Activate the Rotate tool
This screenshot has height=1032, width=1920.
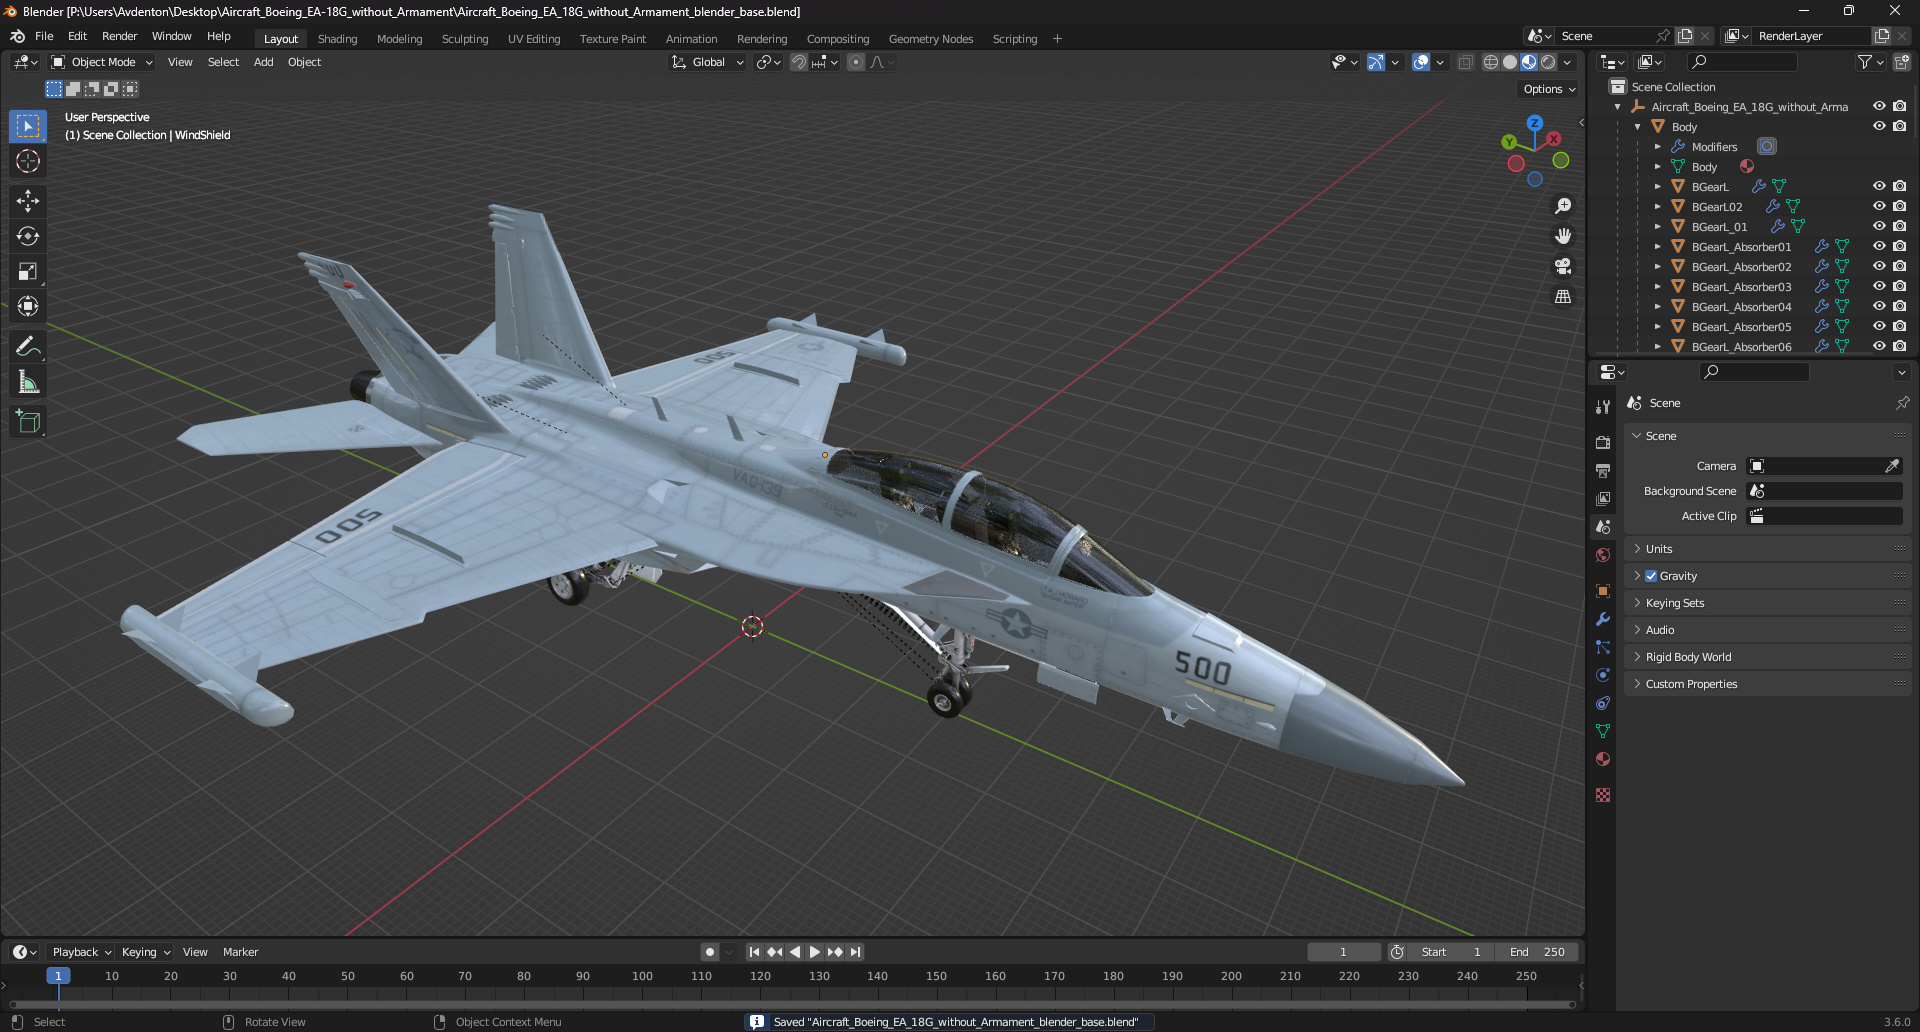pos(28,236)
